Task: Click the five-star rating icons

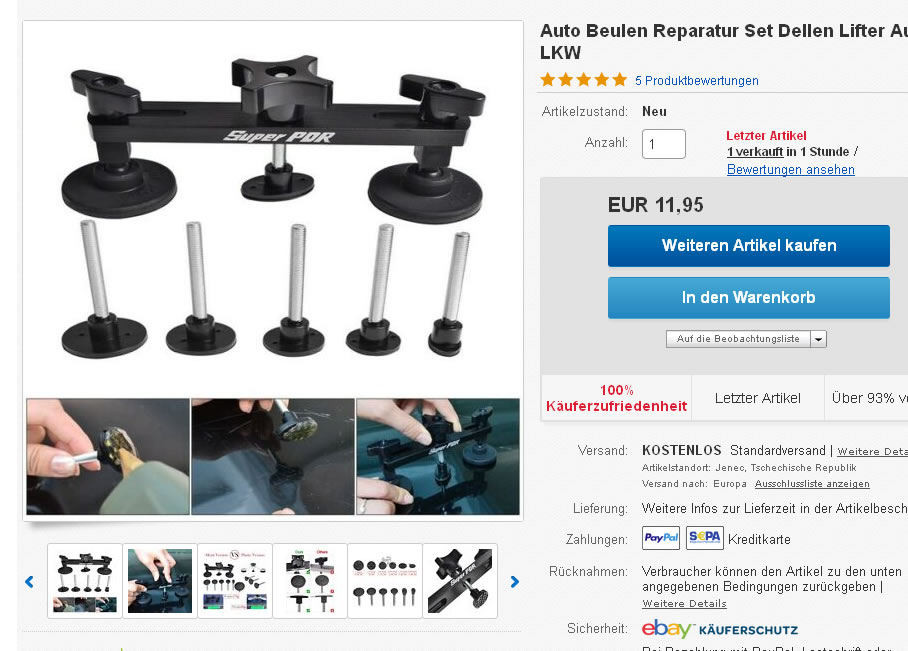Action: (x=584, y=80)
